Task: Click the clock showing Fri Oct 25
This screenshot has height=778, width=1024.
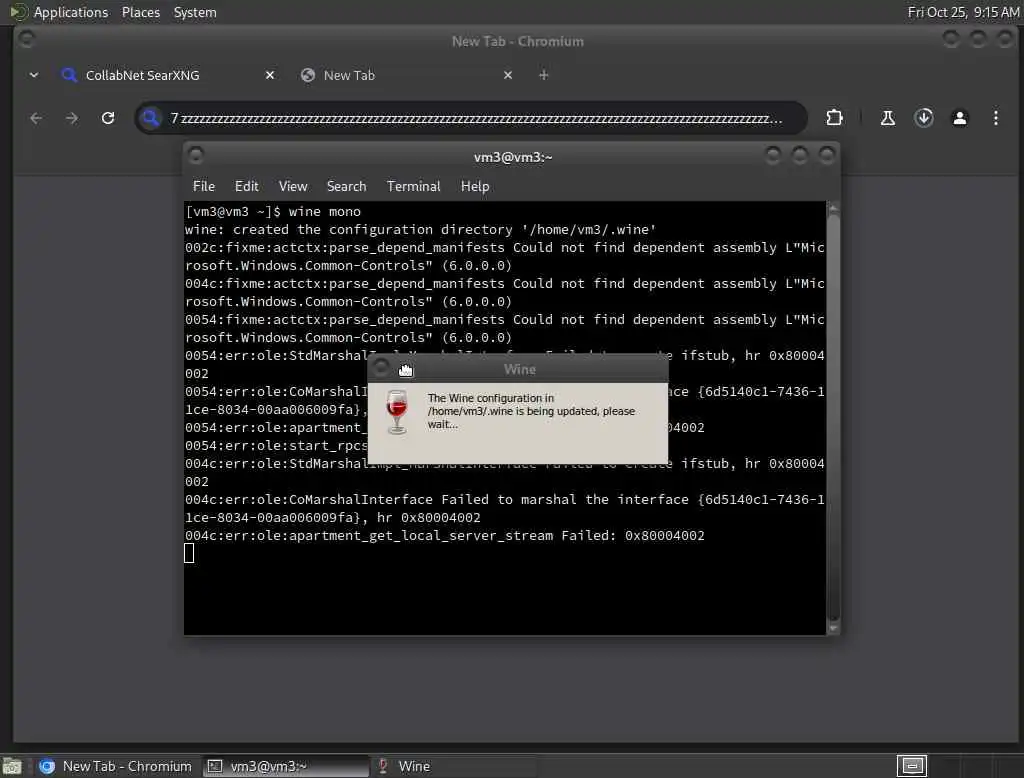Action: 963,12
